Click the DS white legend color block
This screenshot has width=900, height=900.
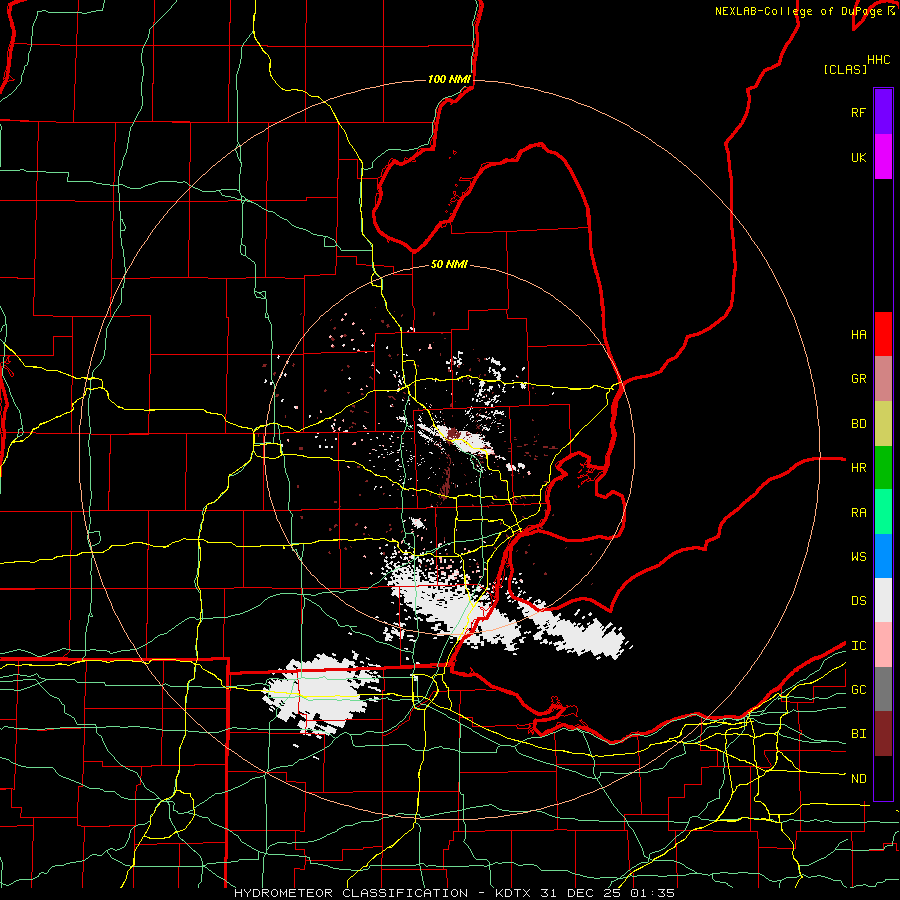(883, 600)
